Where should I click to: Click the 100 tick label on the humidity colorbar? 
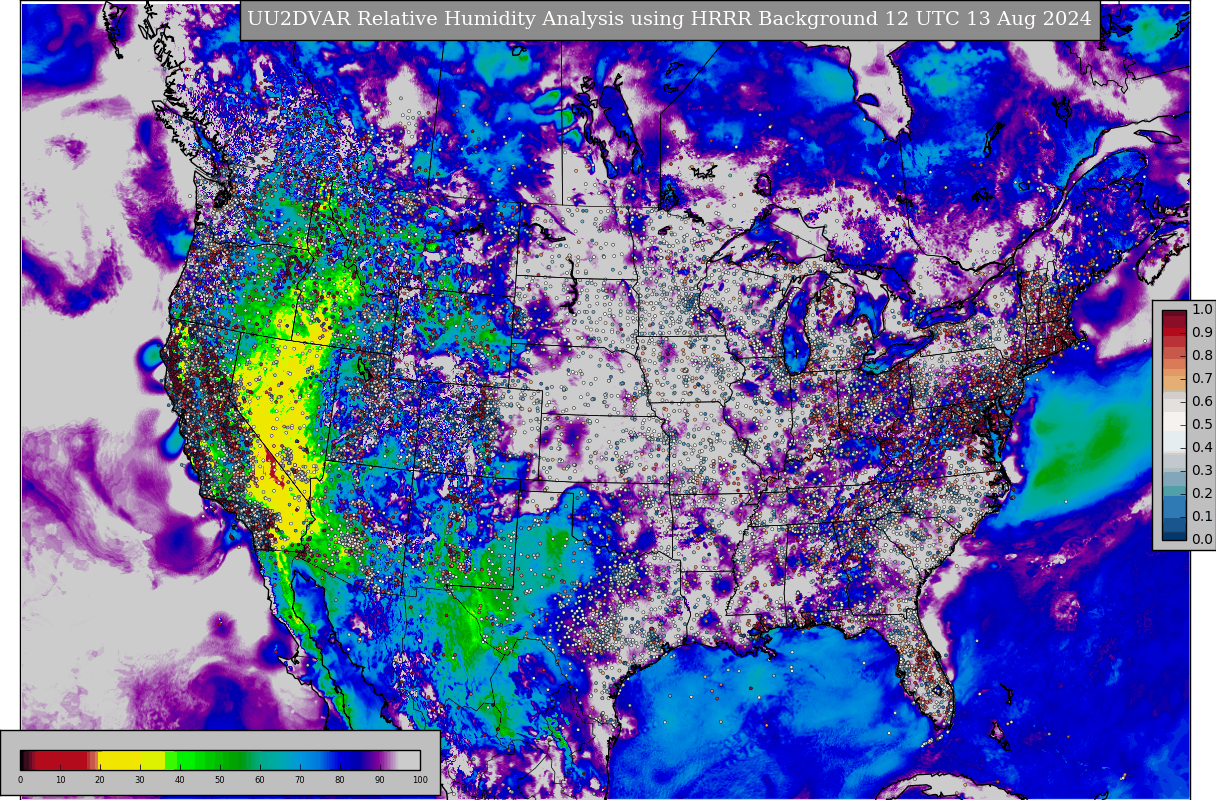point(420,780)
